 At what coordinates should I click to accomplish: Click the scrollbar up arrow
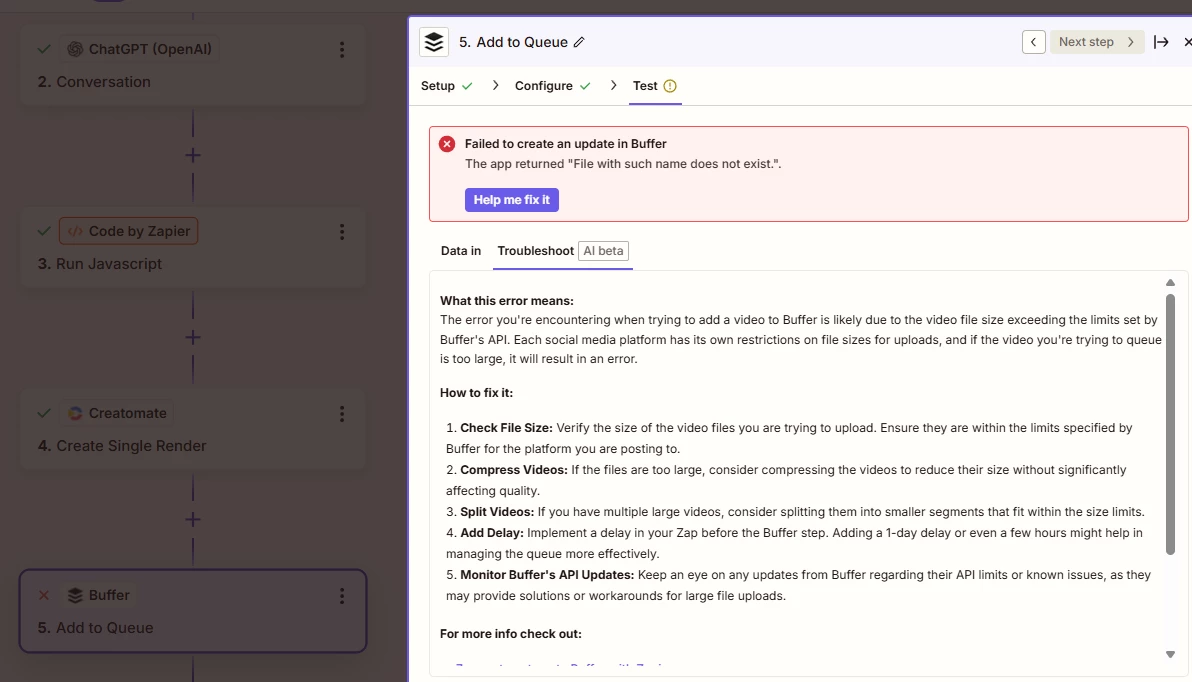tap(1170, 283)
